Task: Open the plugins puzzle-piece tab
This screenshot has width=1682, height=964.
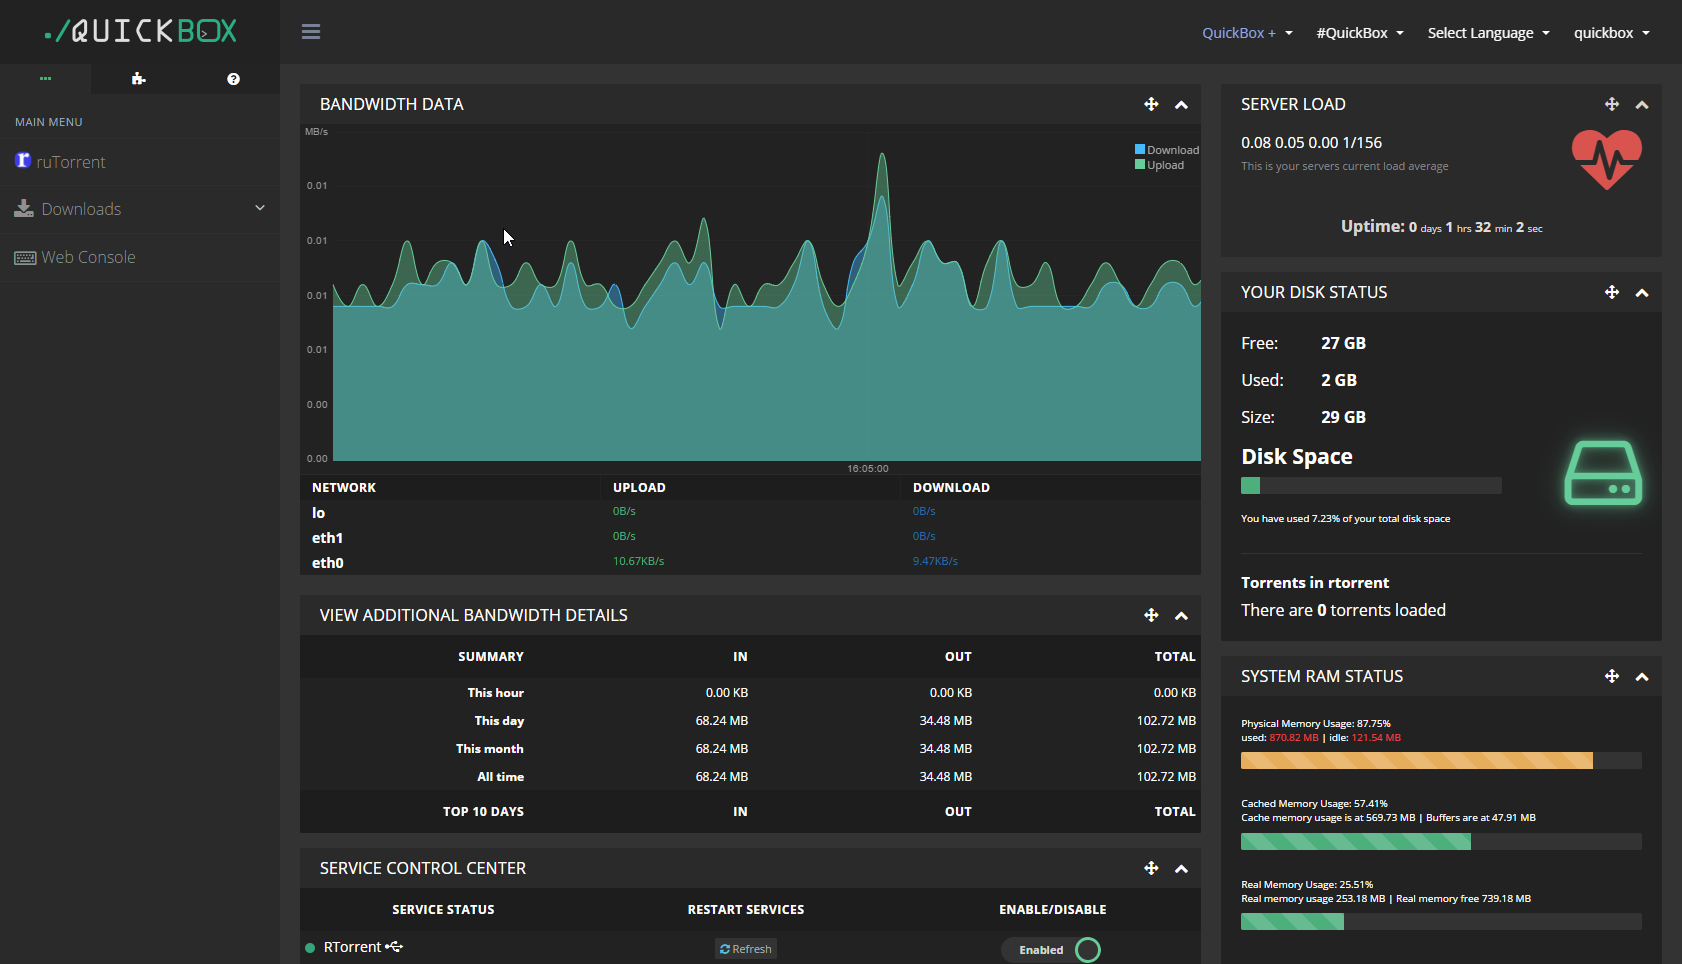Action: 138,79
